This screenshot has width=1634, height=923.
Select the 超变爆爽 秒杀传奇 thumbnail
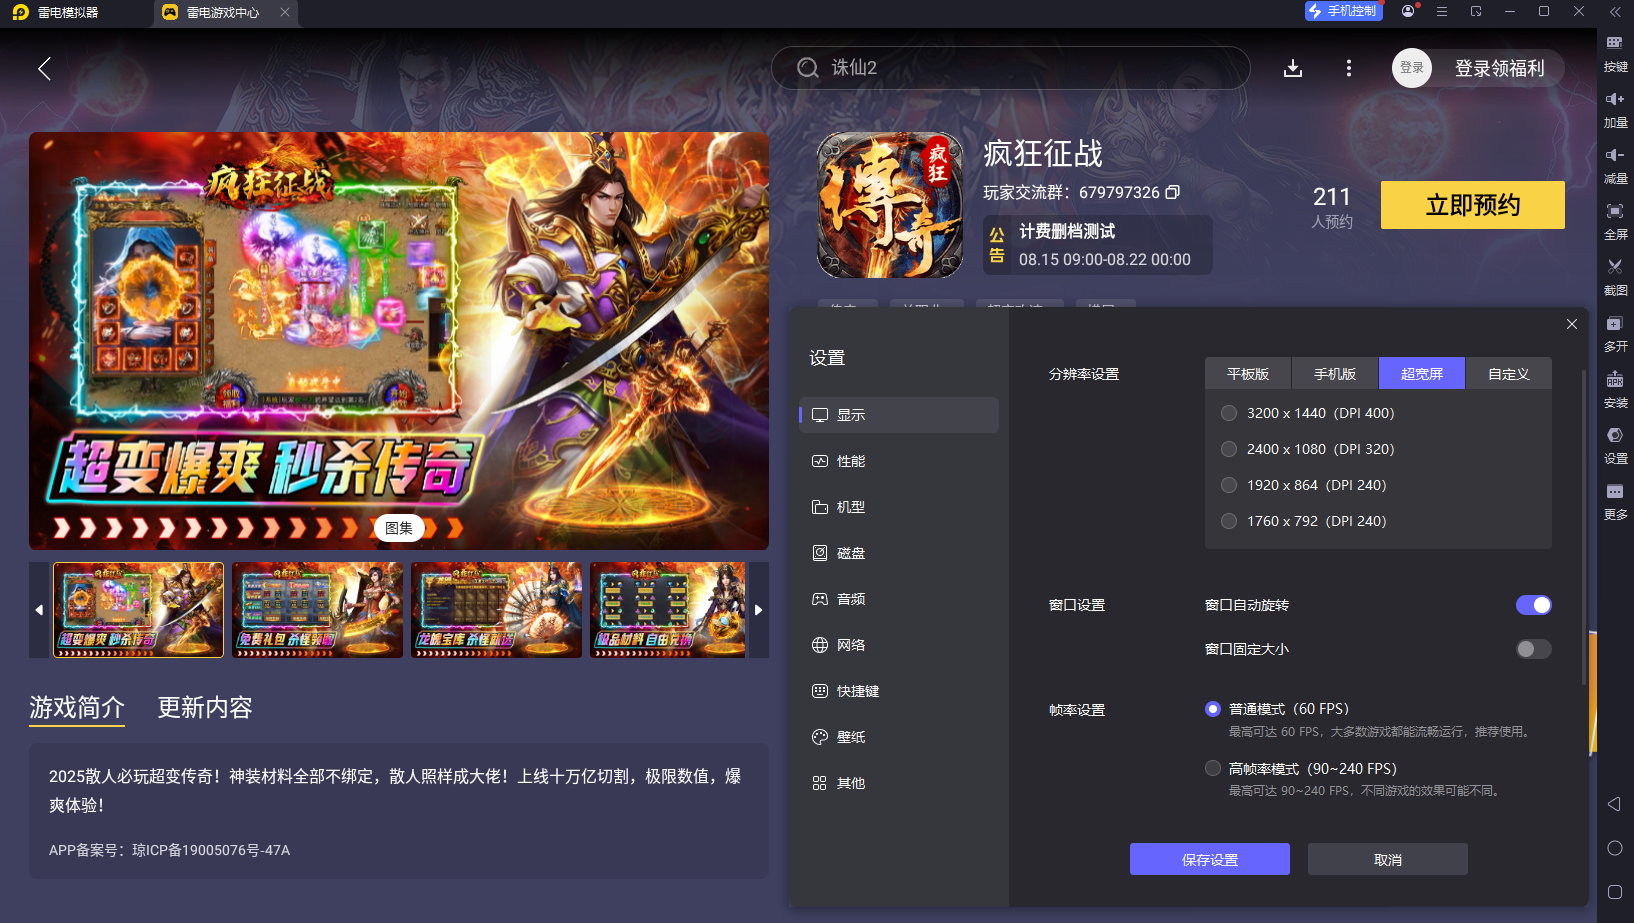click(138, 610)
